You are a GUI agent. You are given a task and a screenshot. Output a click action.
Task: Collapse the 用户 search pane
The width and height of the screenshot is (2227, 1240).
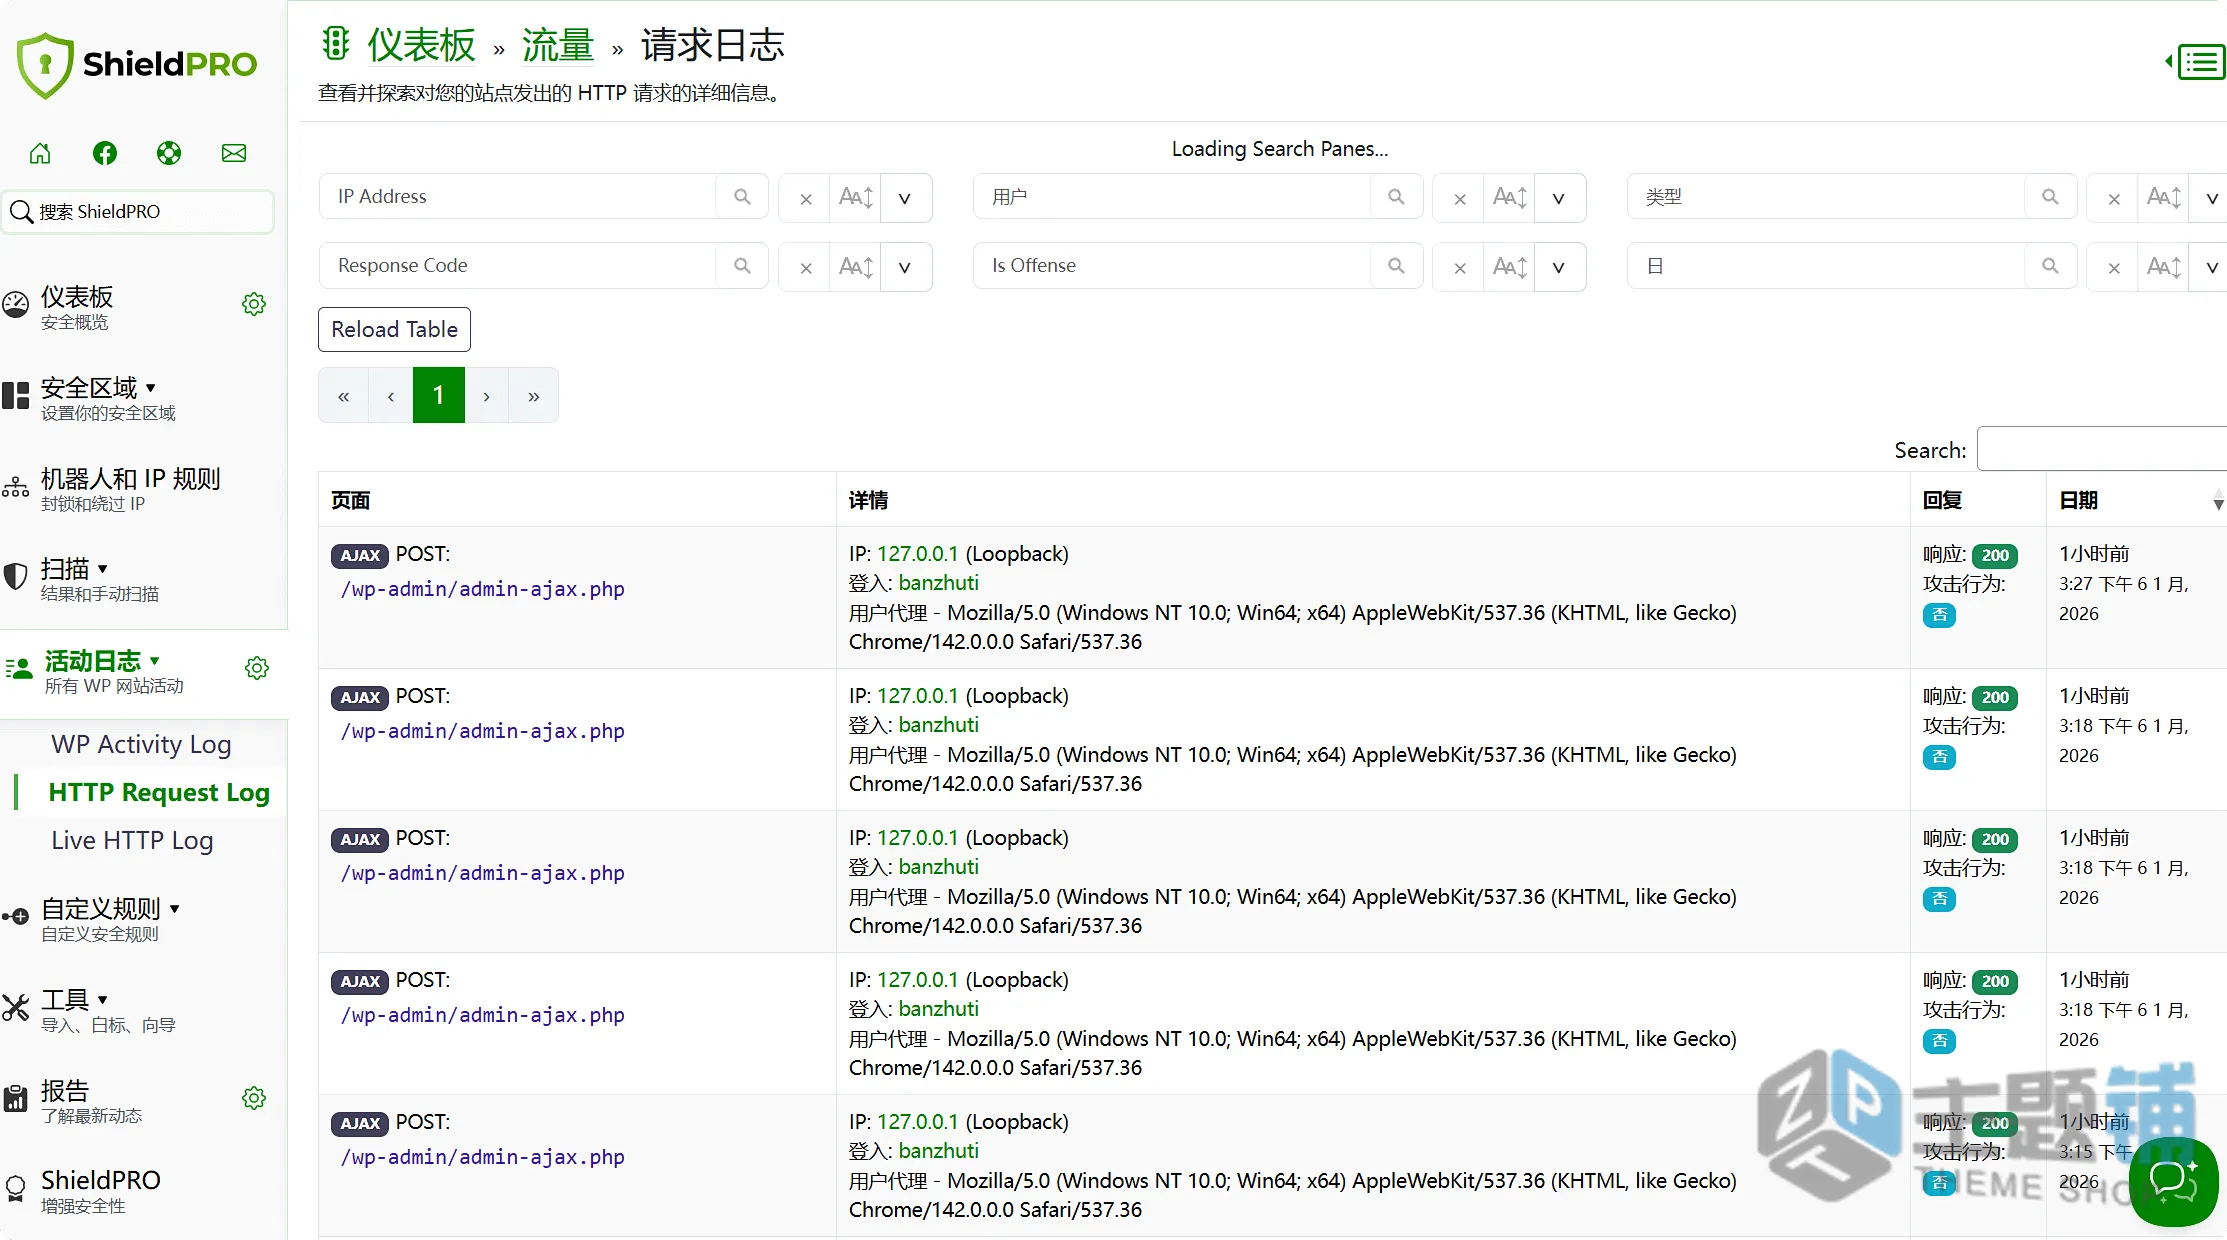click(x=1559, y=198)
